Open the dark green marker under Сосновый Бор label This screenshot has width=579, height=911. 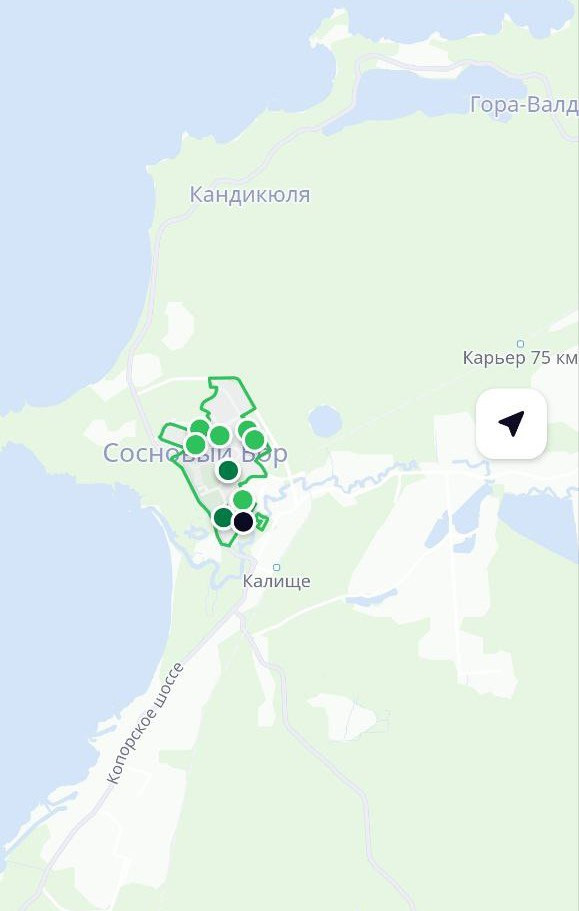coord(228,470)
